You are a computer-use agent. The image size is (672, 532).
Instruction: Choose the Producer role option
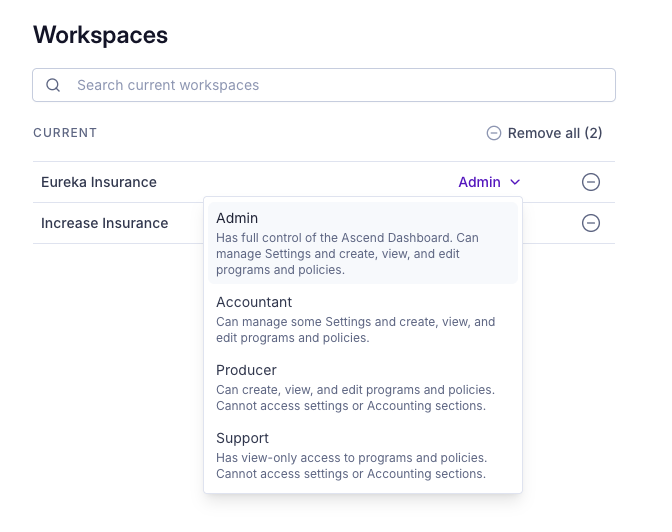pyautogui.click(x=363, y=387)
